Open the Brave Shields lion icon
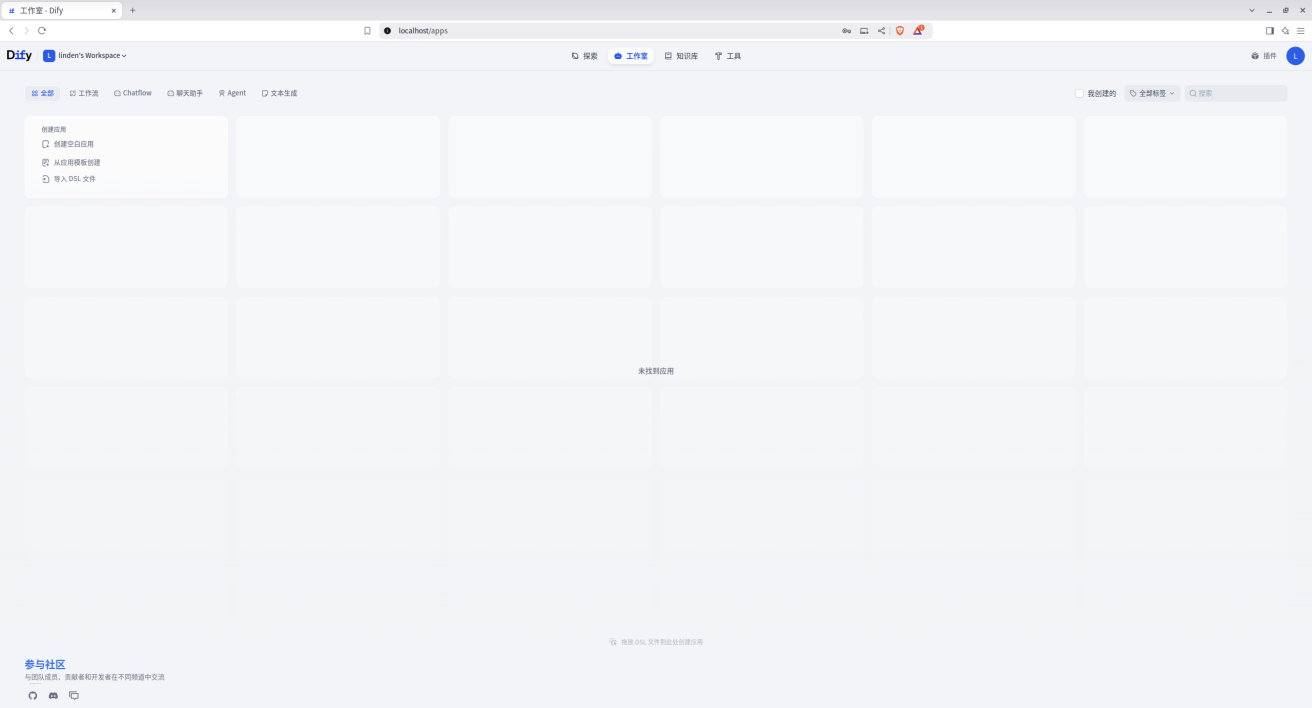 (x=899, y=31)
